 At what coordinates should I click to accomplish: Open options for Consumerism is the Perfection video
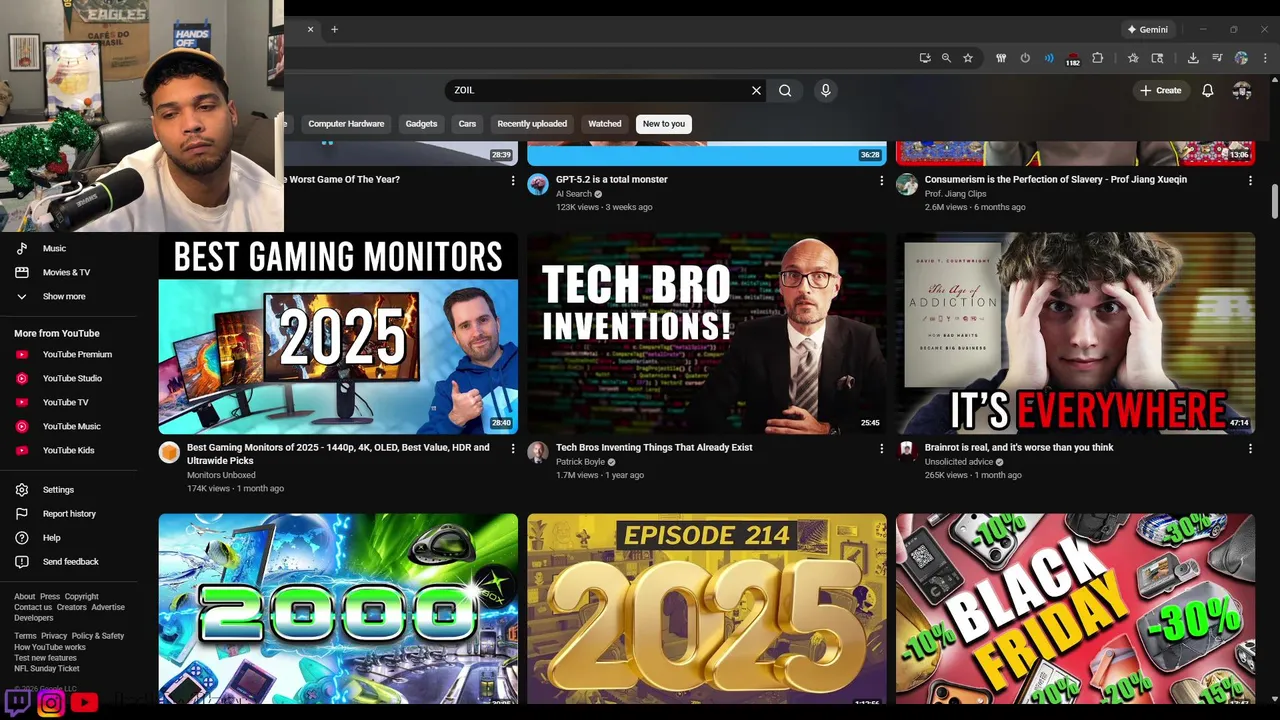(x=1250, y=181)
